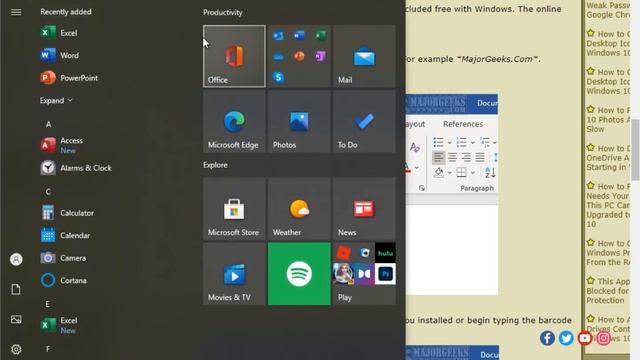Open Cortana from app list

pos(64,280)
